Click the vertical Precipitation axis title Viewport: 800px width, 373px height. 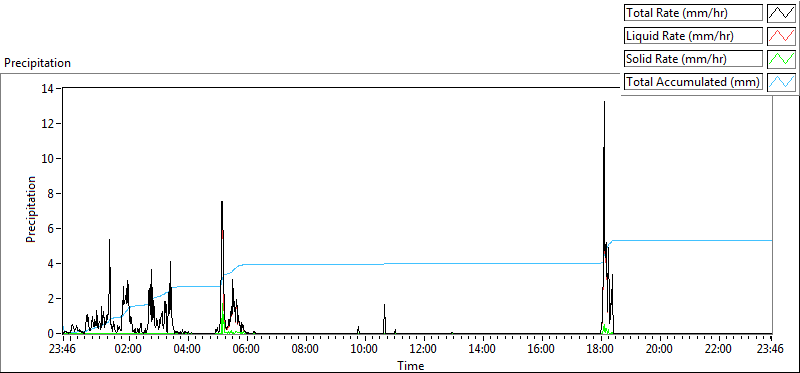coord(31,209)
